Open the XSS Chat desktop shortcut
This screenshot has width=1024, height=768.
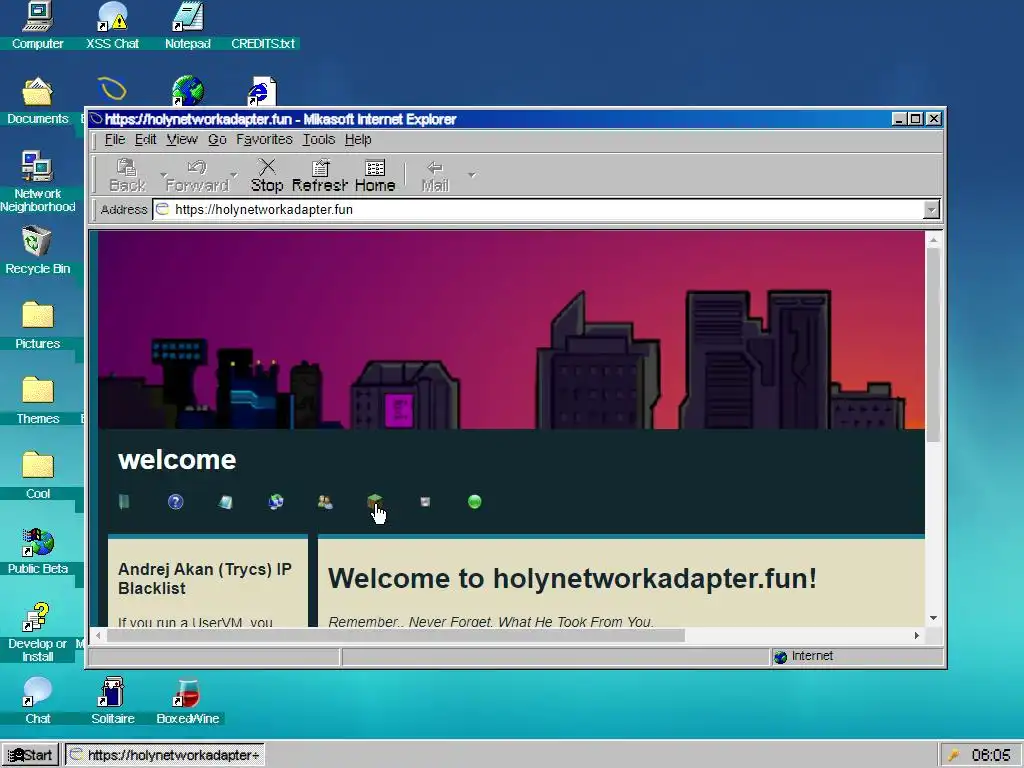tap(112, 26)
